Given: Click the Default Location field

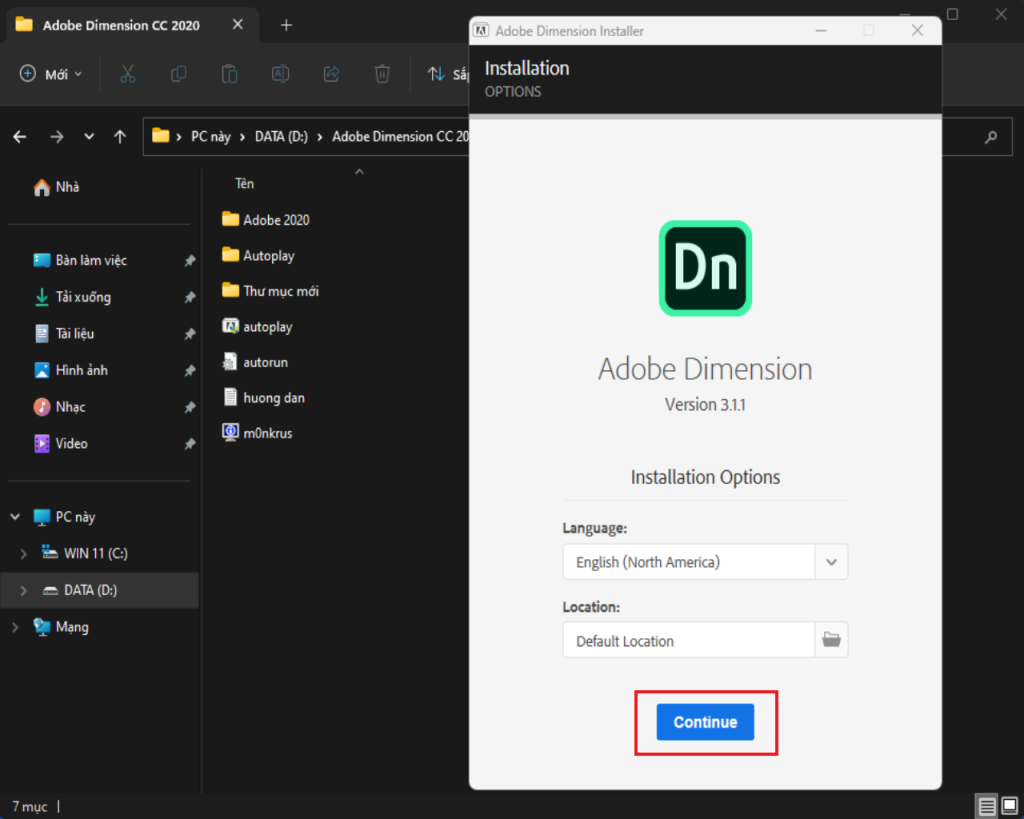Looking at the screenshot, I should [x=689, y=640].
